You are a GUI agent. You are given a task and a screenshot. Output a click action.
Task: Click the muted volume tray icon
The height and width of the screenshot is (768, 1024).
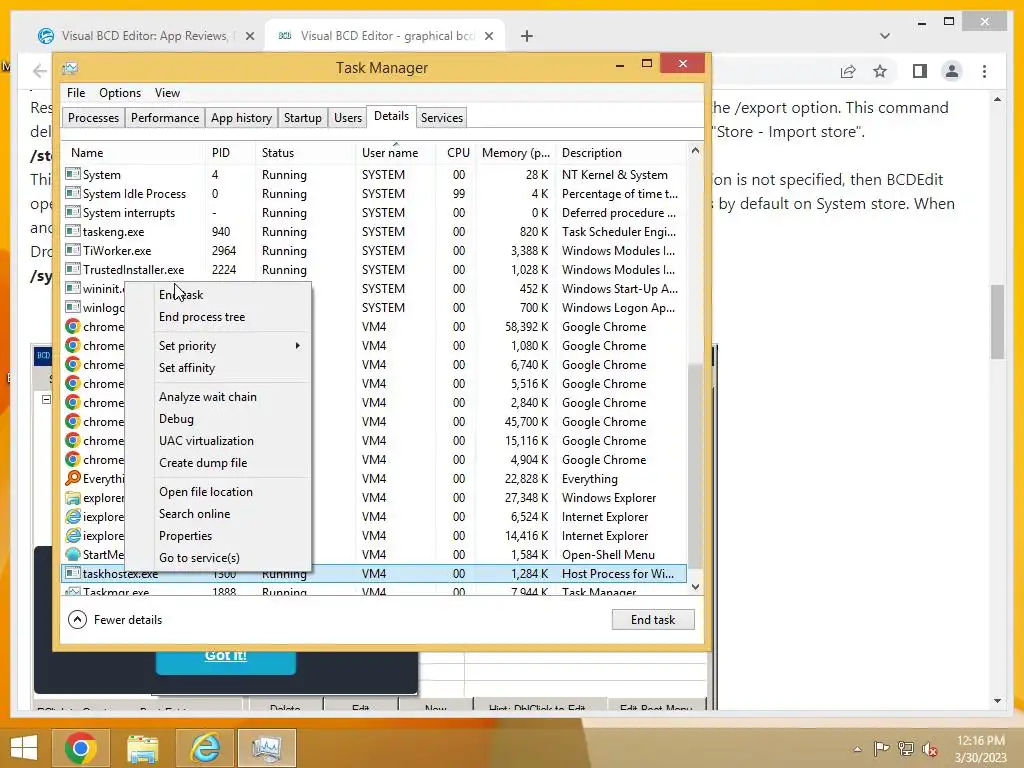pos(930,748)
